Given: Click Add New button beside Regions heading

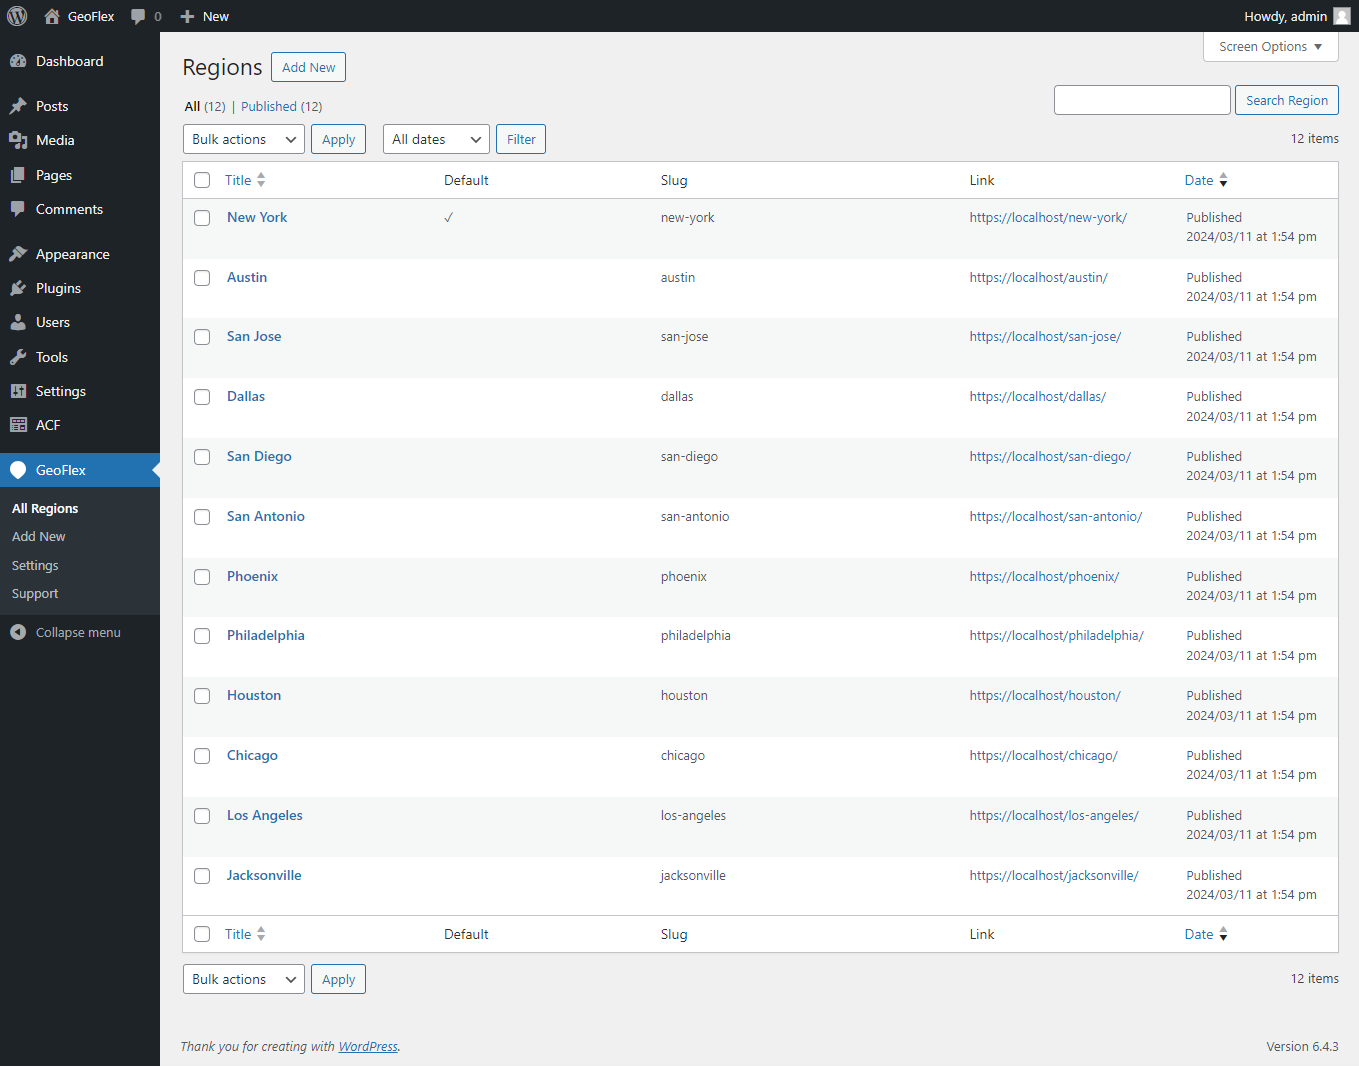Looking at the screenshot, I should [308, 67].
